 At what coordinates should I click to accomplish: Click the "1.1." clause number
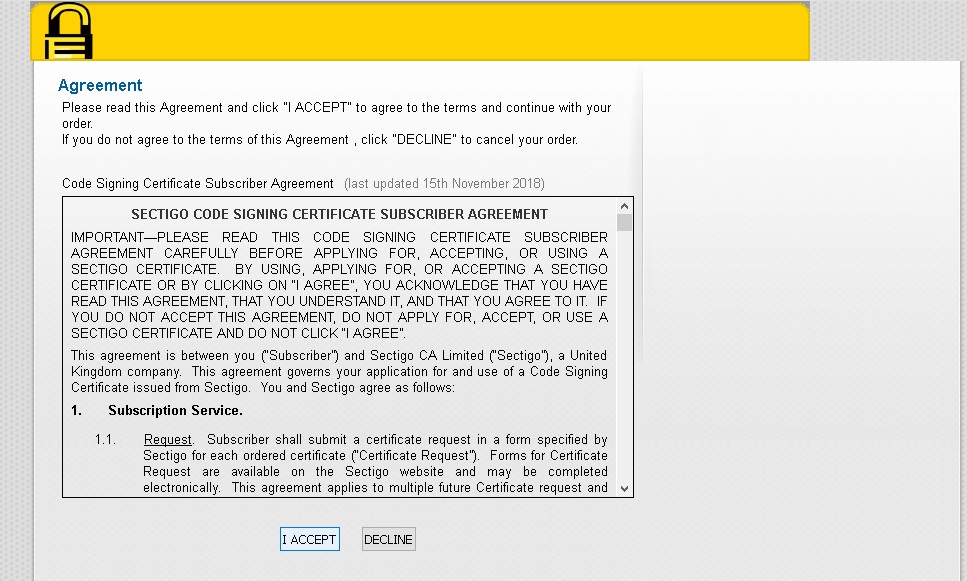106,440
